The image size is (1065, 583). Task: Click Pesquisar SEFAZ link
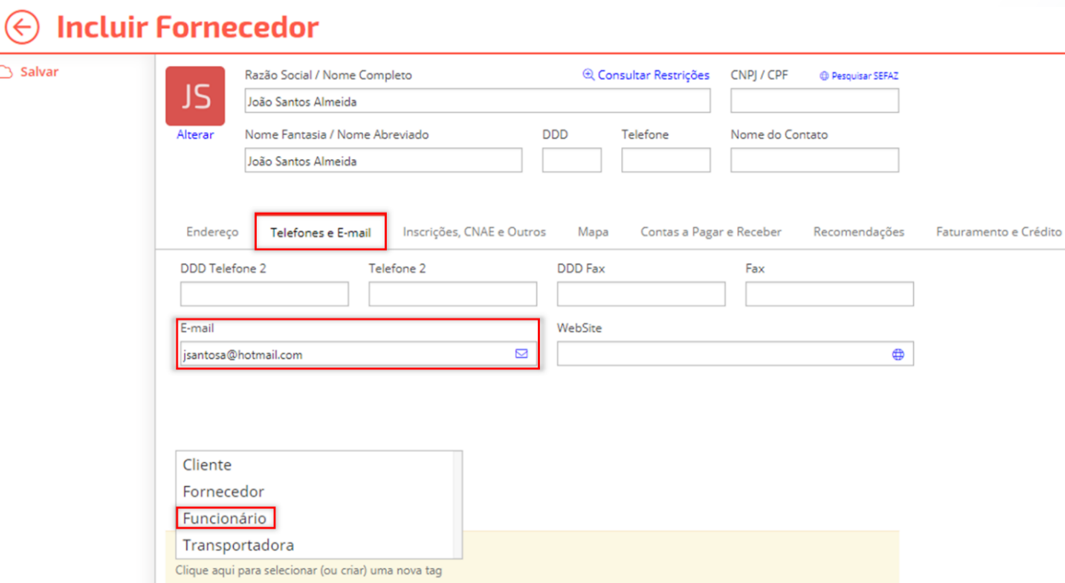[859, 76]
